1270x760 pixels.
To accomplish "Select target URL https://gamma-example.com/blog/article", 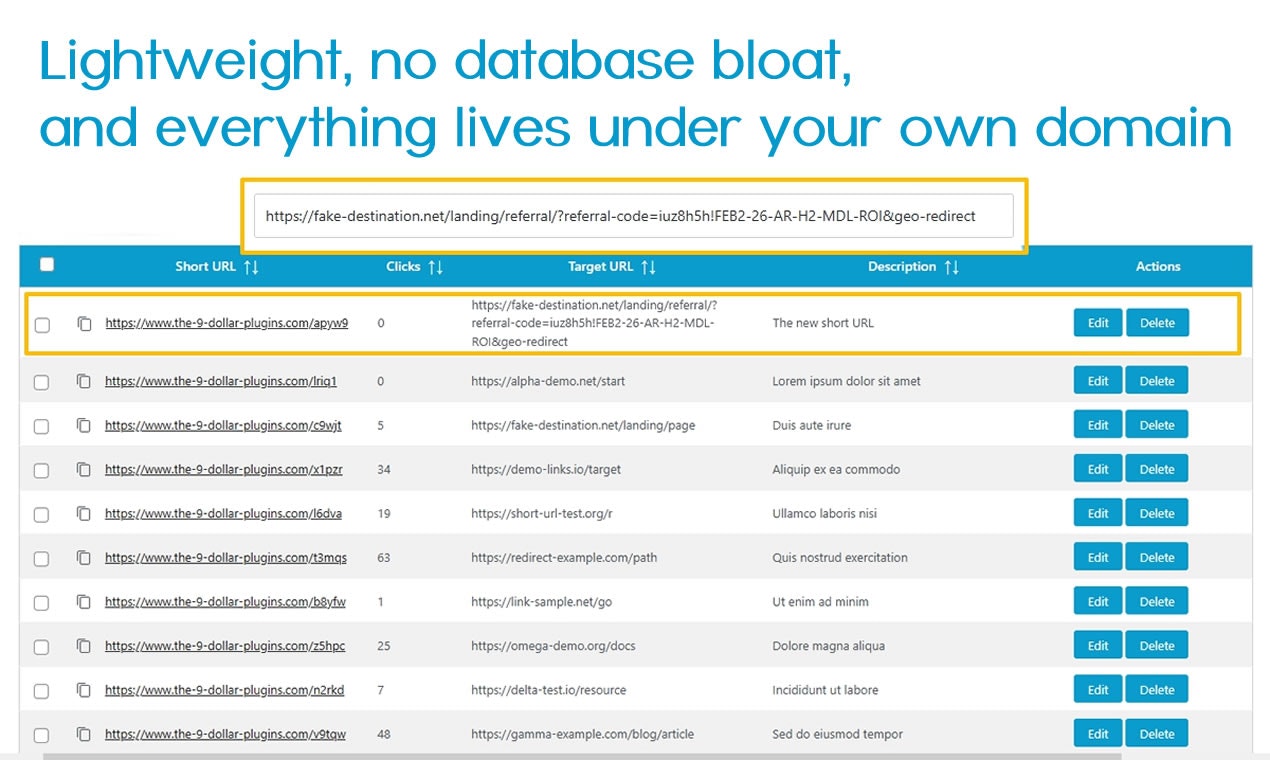I will tap(582, 734).
